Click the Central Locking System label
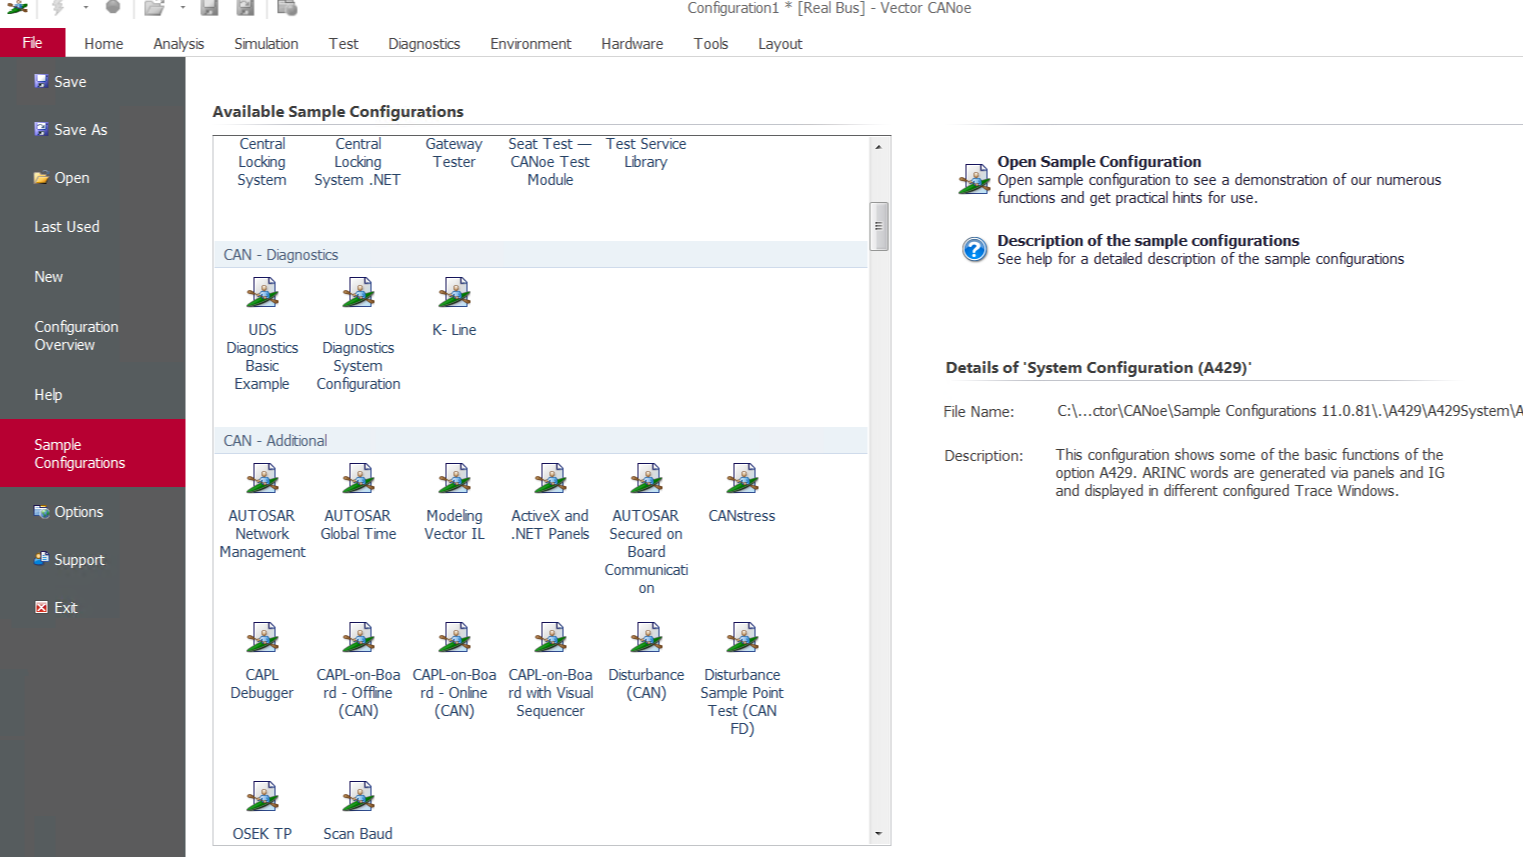The width and height of the screenshot is (1523, 857). pyautogui.click(x=262, y=162)
